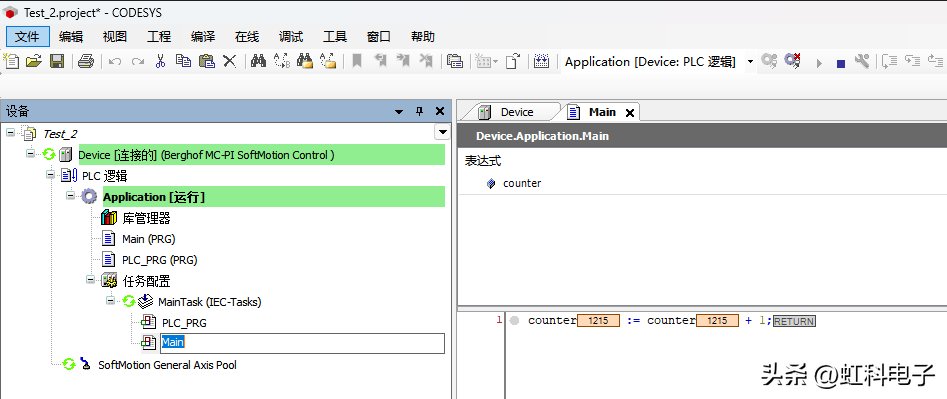Click the open project folder icon
The width and height of the screenshot is (947, 399).
click(33, 61)
